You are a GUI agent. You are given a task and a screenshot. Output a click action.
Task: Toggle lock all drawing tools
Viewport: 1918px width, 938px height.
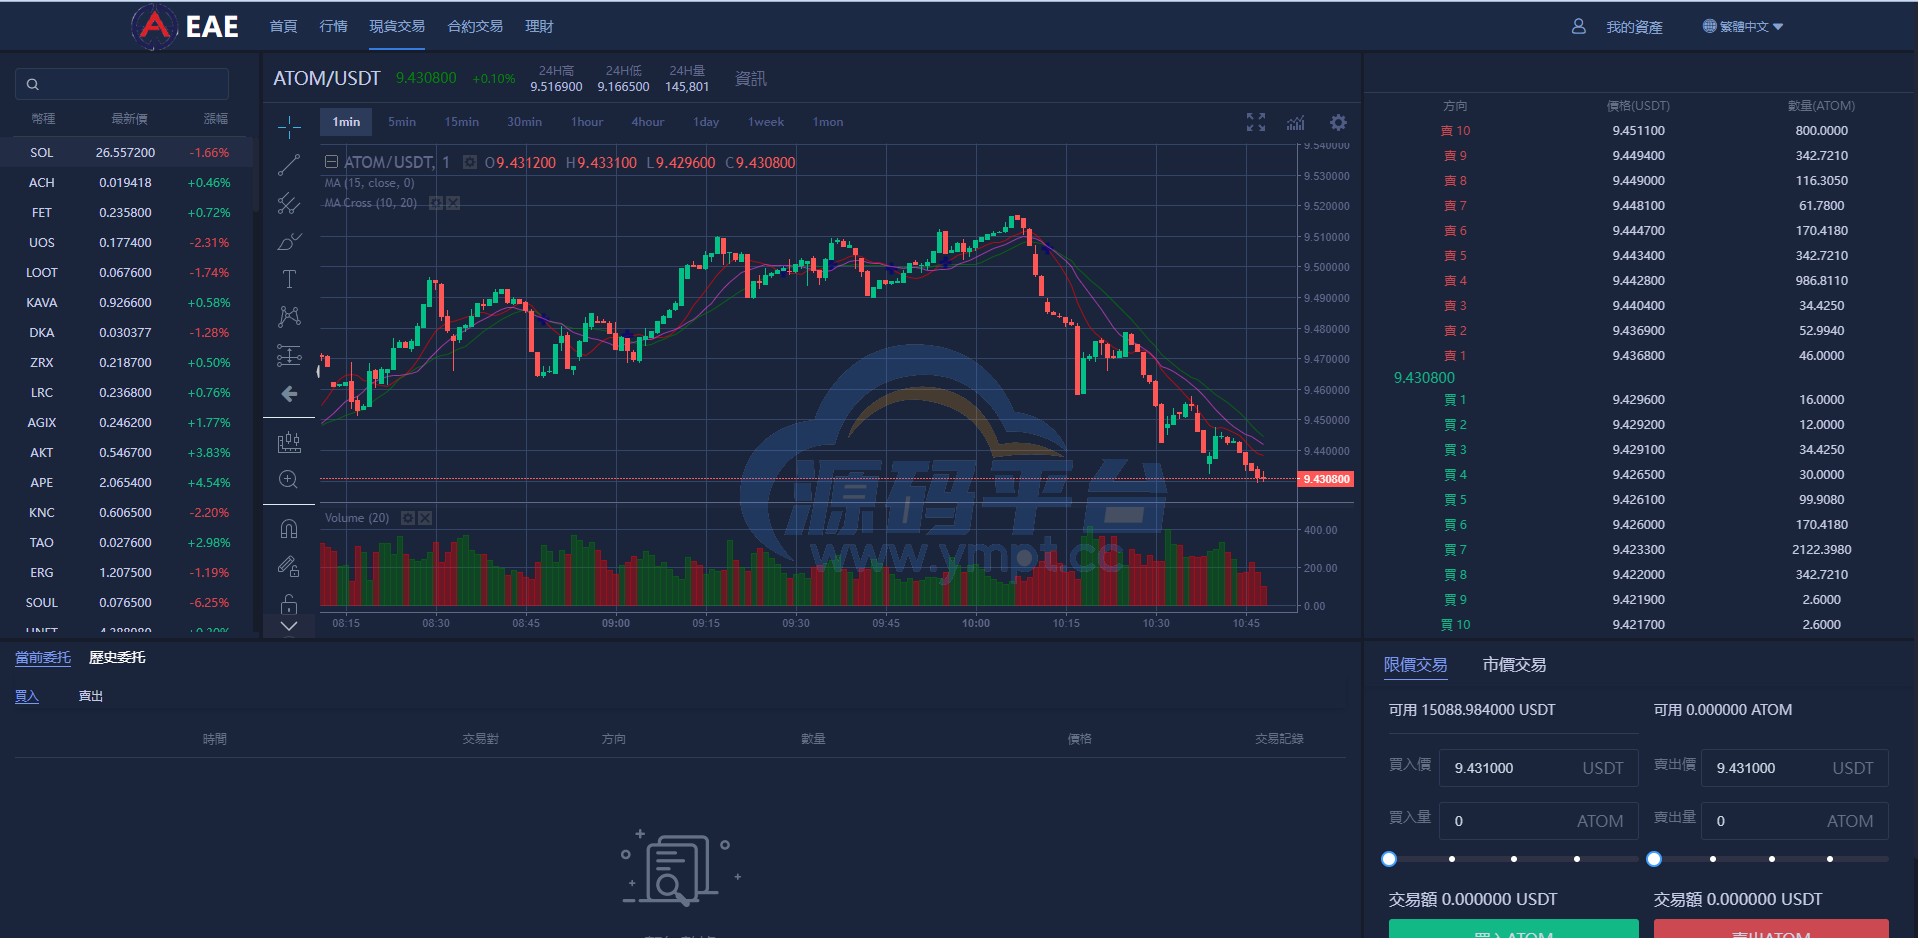pos(289,604)
